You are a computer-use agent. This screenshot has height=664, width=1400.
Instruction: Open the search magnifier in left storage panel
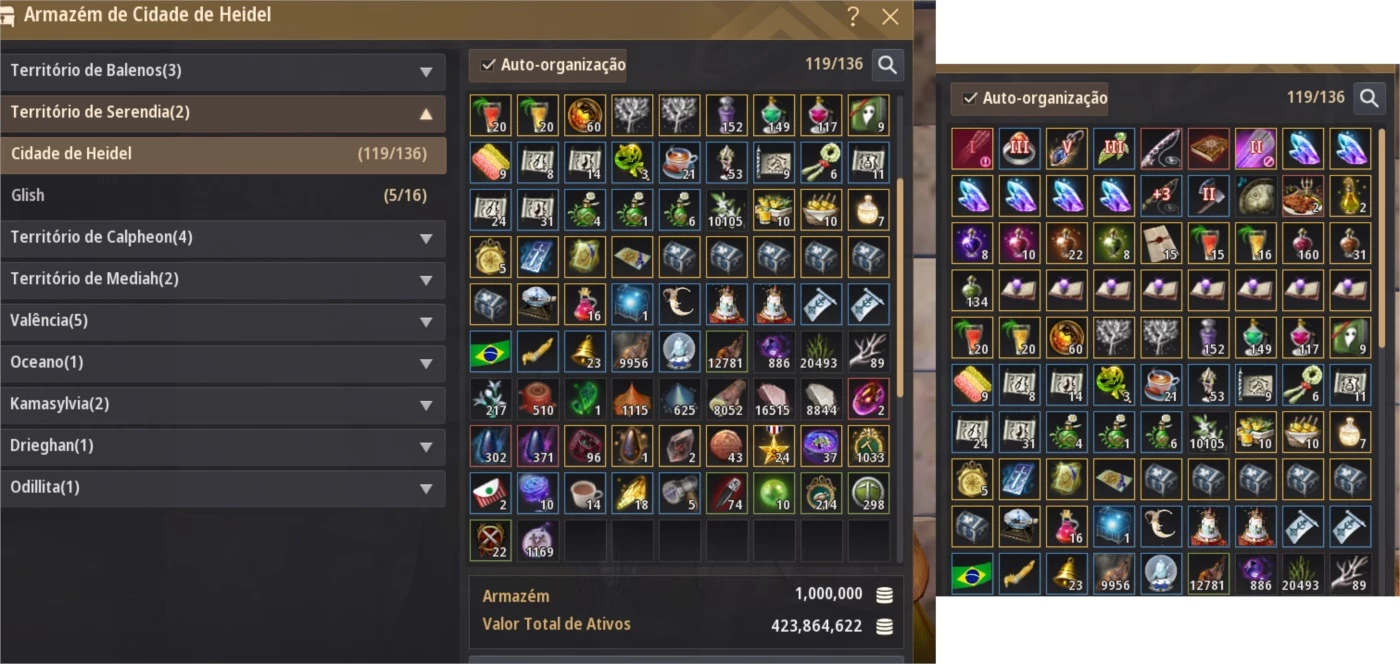[887, 65]
